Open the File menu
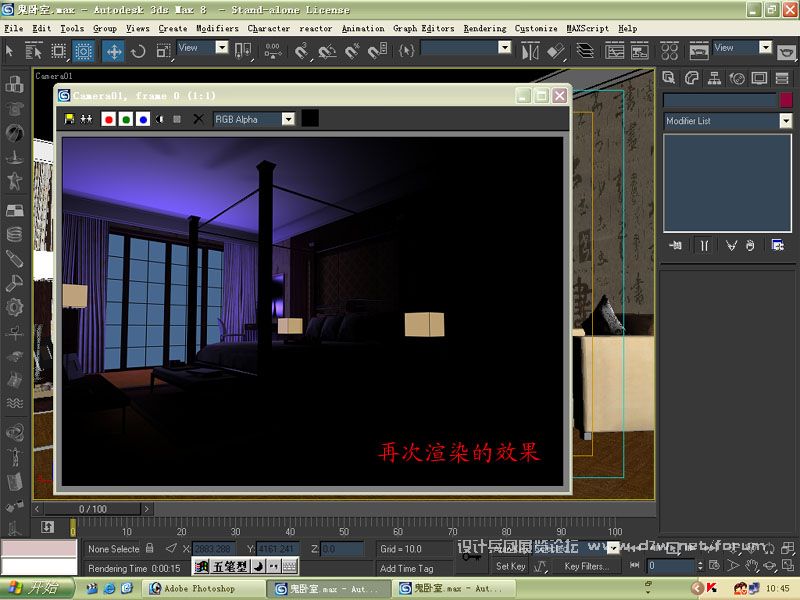 [14, 29]
